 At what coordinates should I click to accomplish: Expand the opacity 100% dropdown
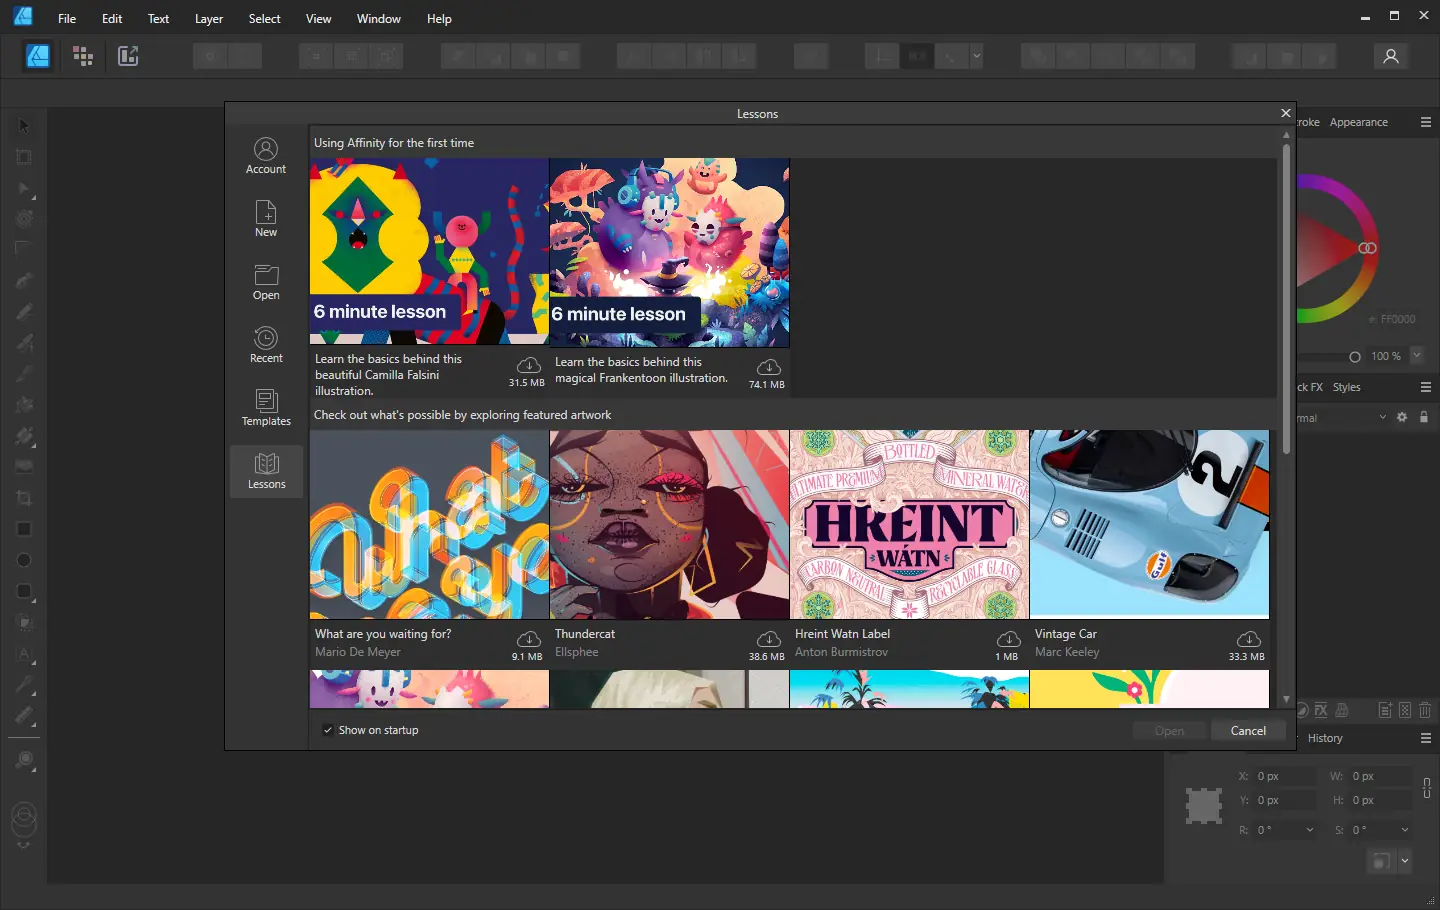pyautogui.click(x=1417, y=355)
